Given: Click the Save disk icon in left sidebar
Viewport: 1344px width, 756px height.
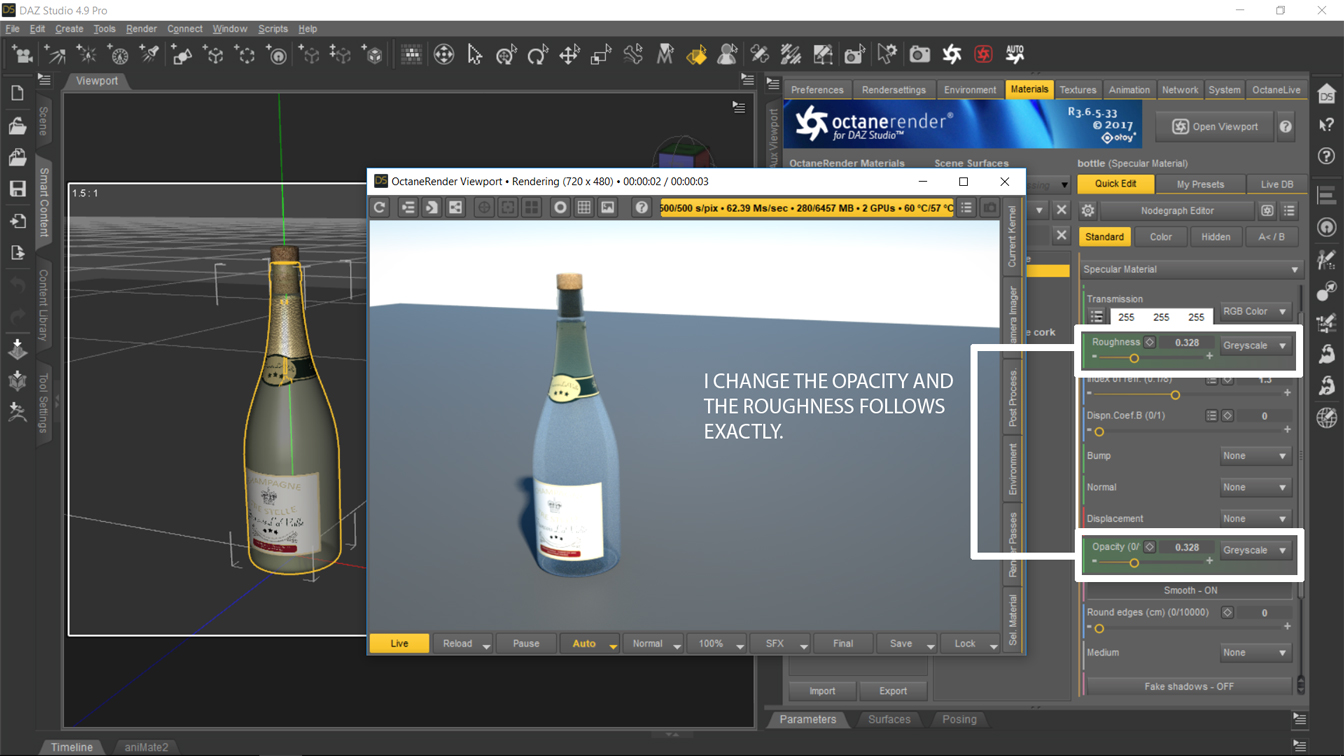Looking at the screenshot, I should coord(17,189).
